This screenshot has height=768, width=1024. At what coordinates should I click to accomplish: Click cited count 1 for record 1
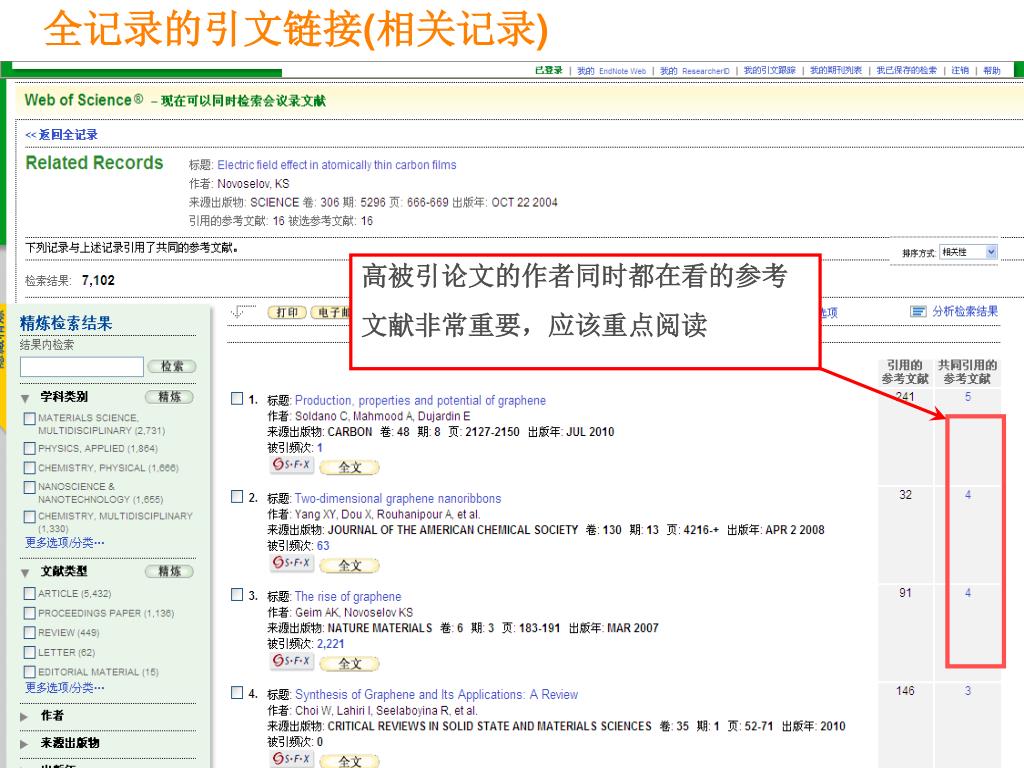pos(319,447)
